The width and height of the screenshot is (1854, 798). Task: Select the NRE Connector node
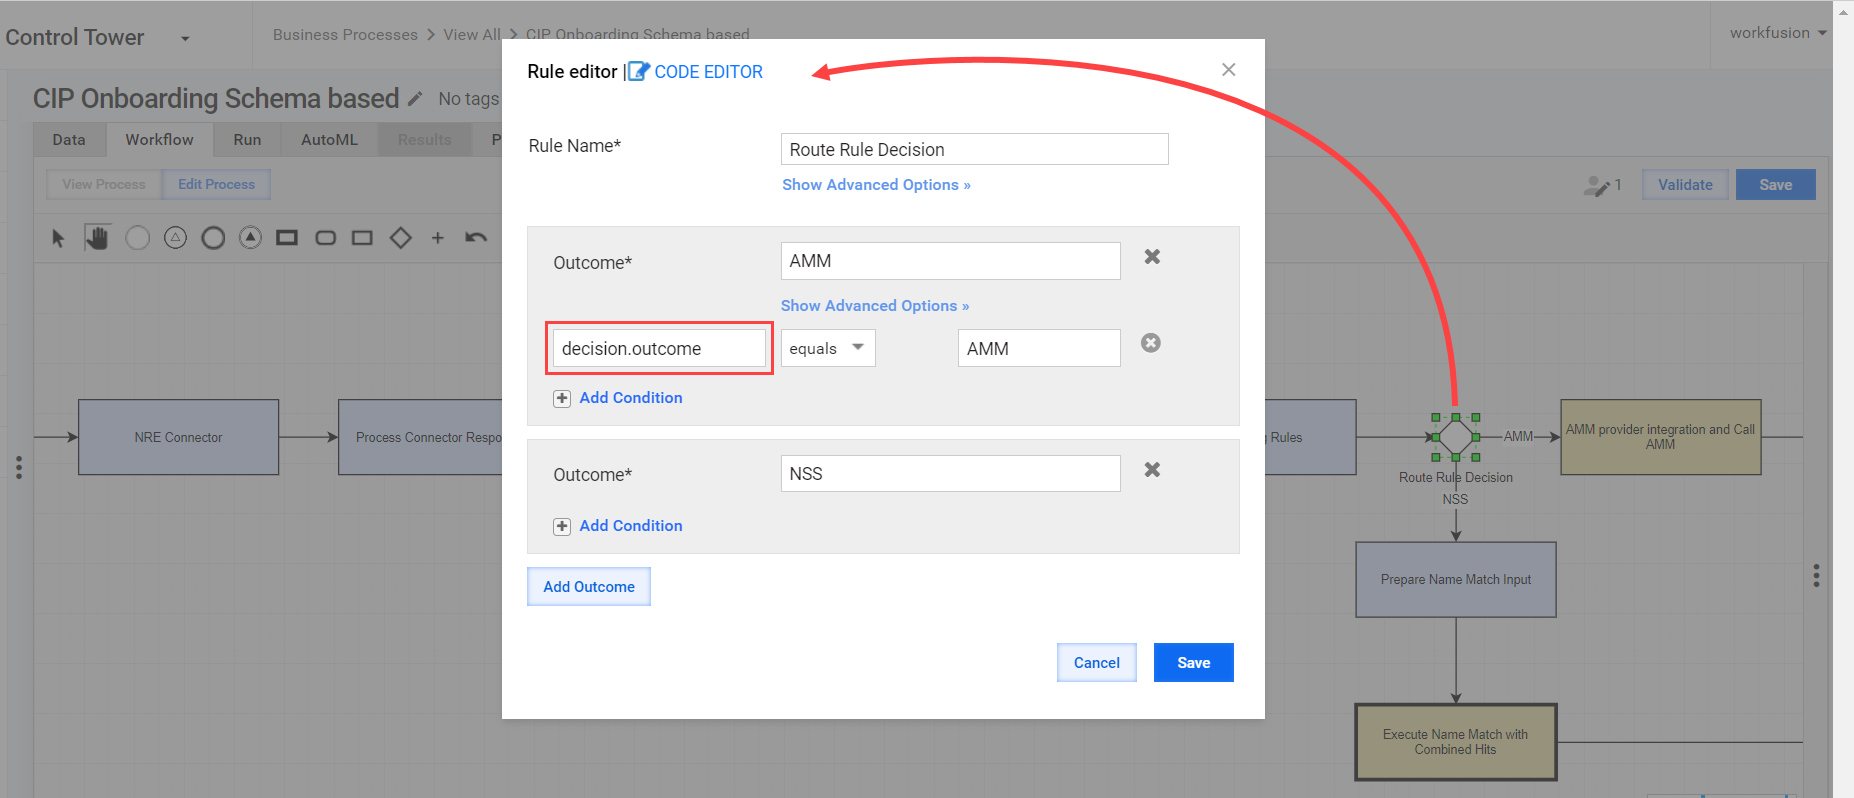pos(178,437)
